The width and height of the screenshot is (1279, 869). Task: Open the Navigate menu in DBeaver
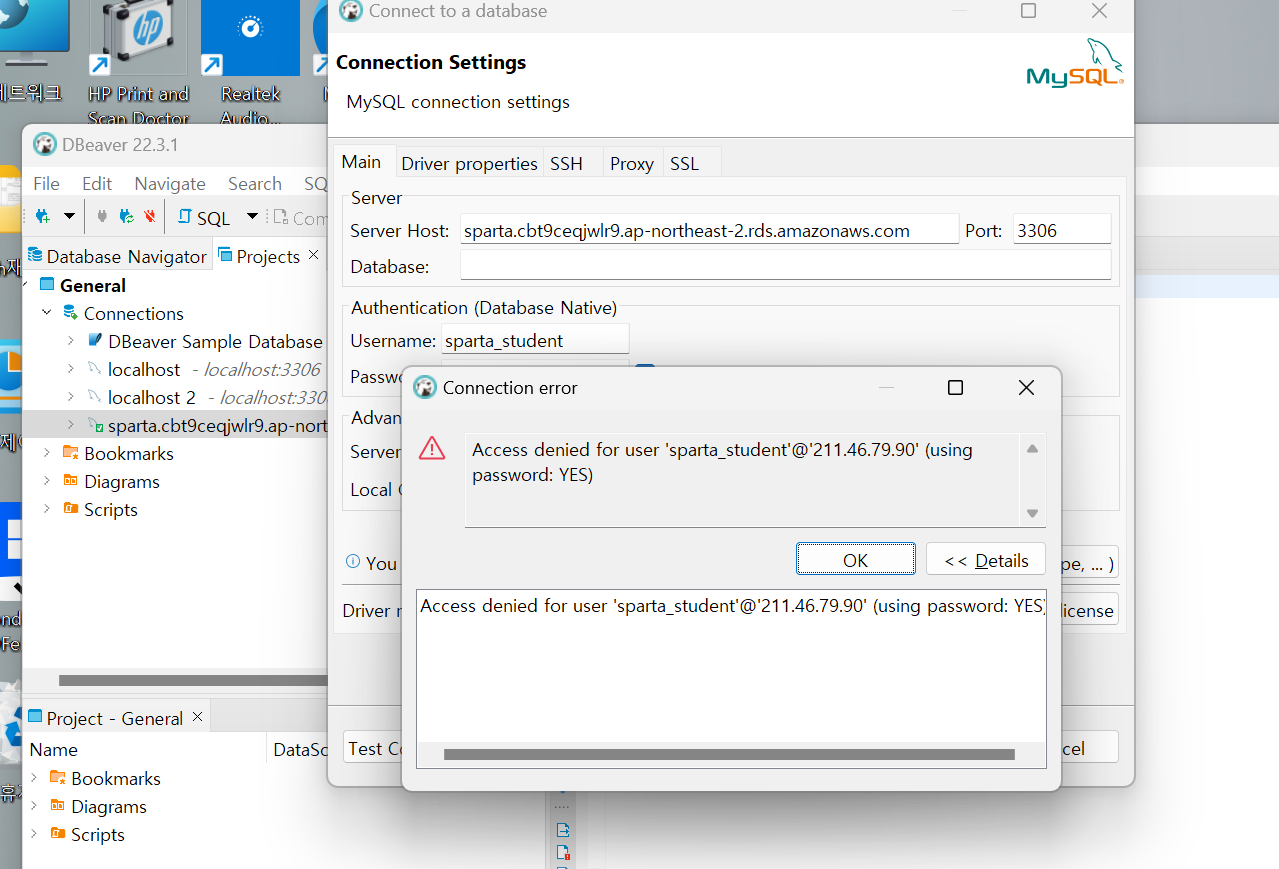(170, 184)
